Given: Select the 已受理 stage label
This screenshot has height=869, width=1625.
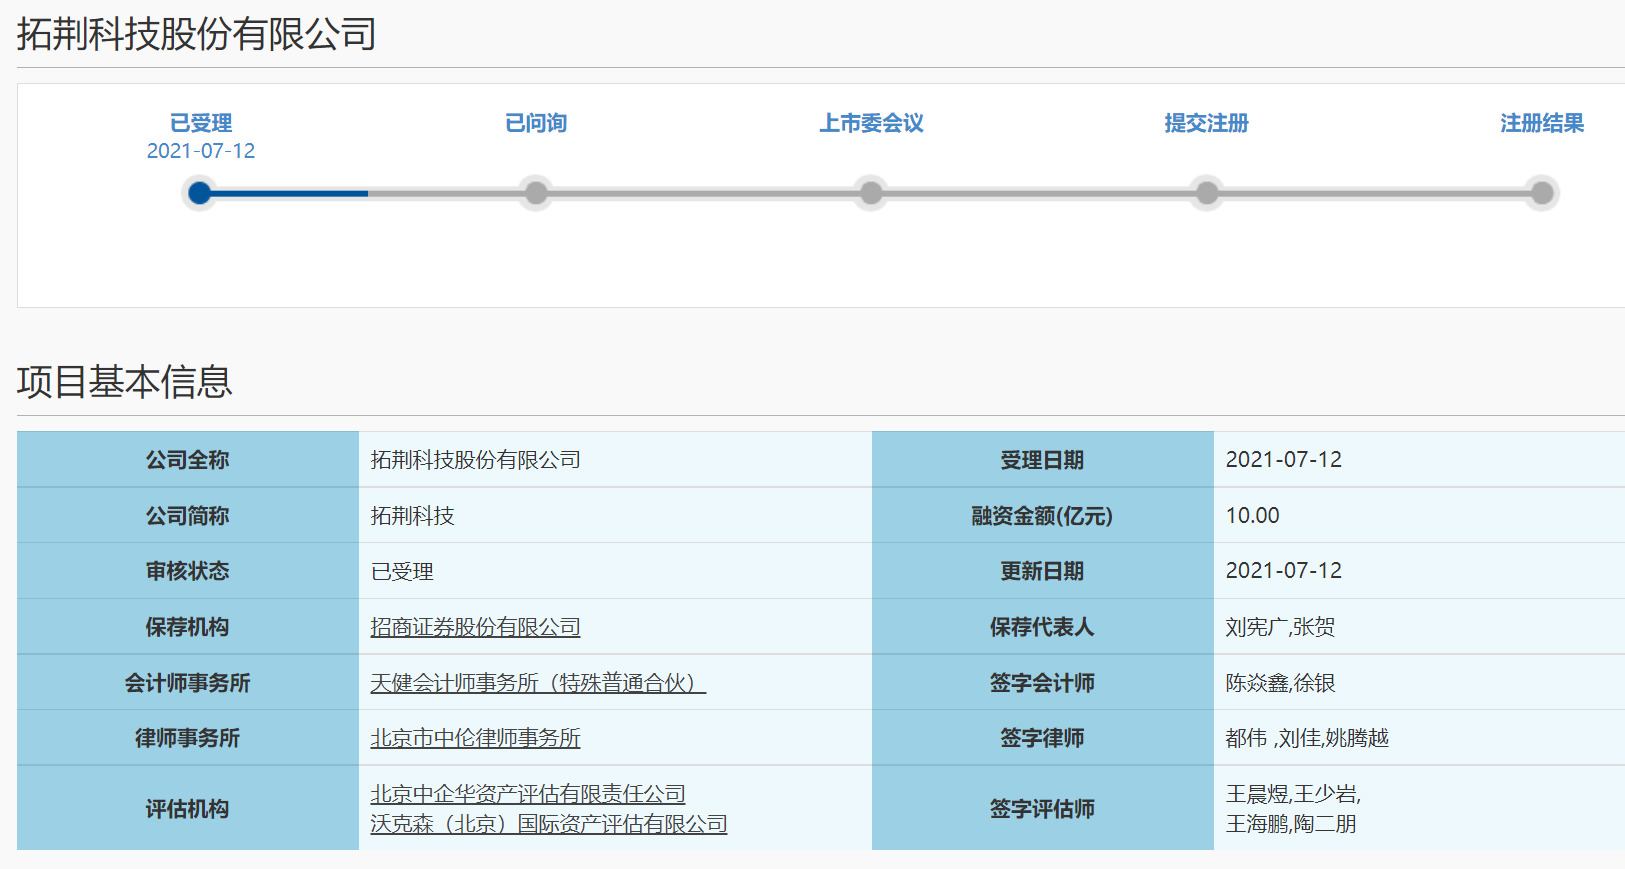Looking at the screenshot, I should click(201, 123).
